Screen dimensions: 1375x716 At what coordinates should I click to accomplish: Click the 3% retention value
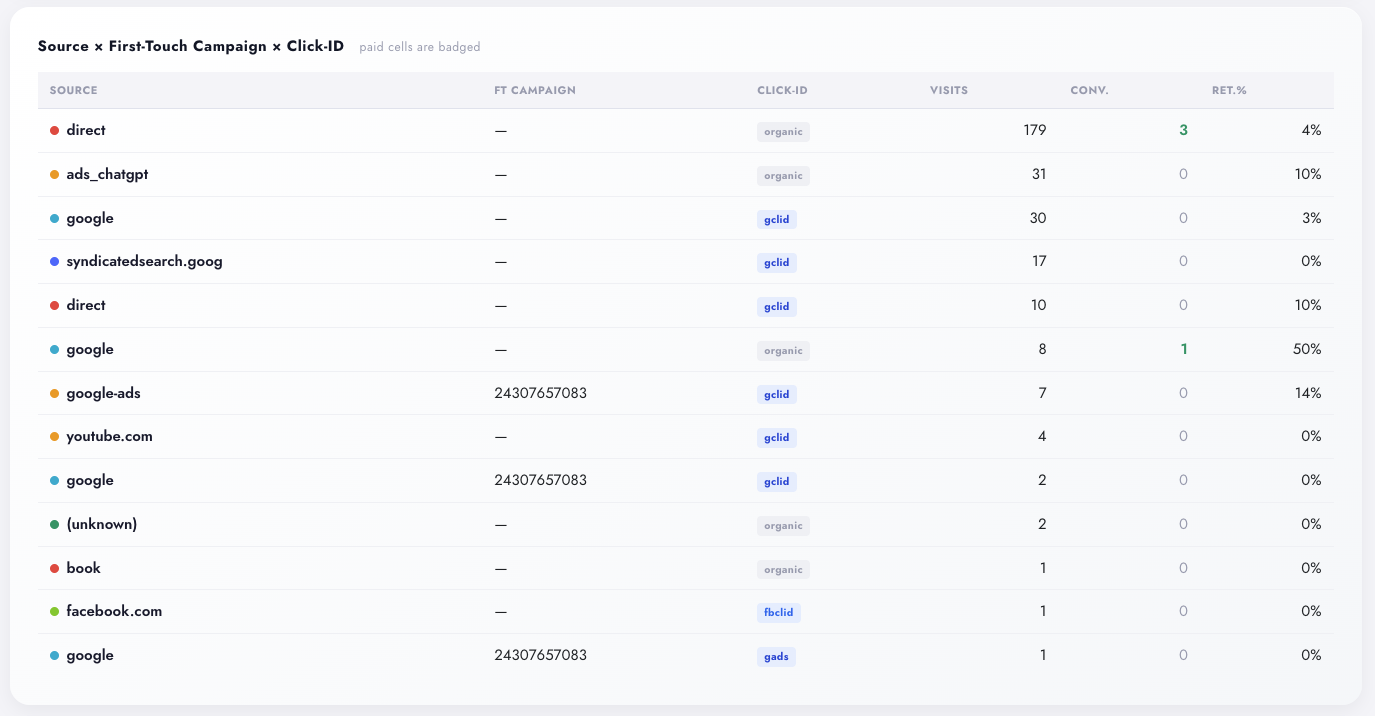point(1311,218)
